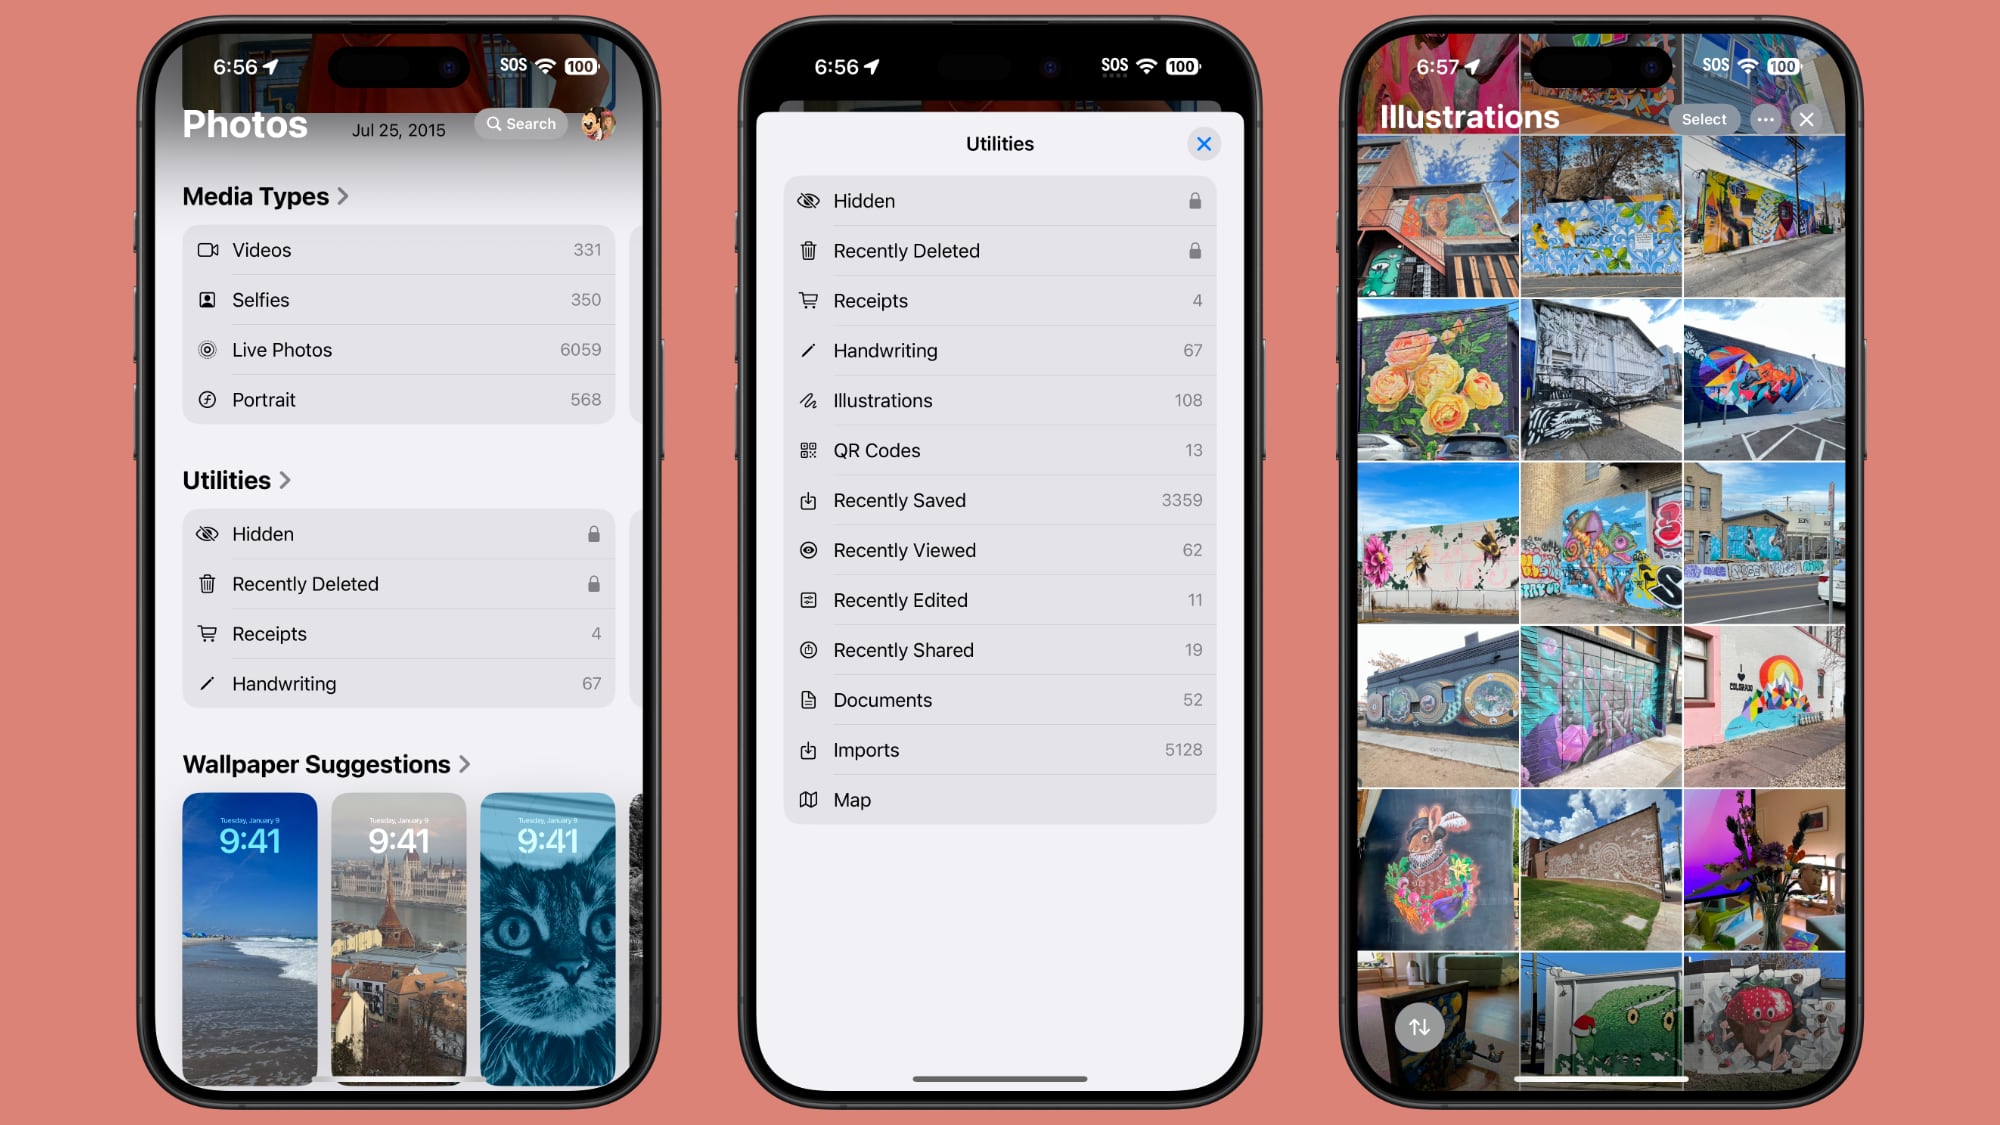Viewport: 2000px width, 1125px height.
Task: Select the Handwriting utility icon
Action: click(809, 350)
